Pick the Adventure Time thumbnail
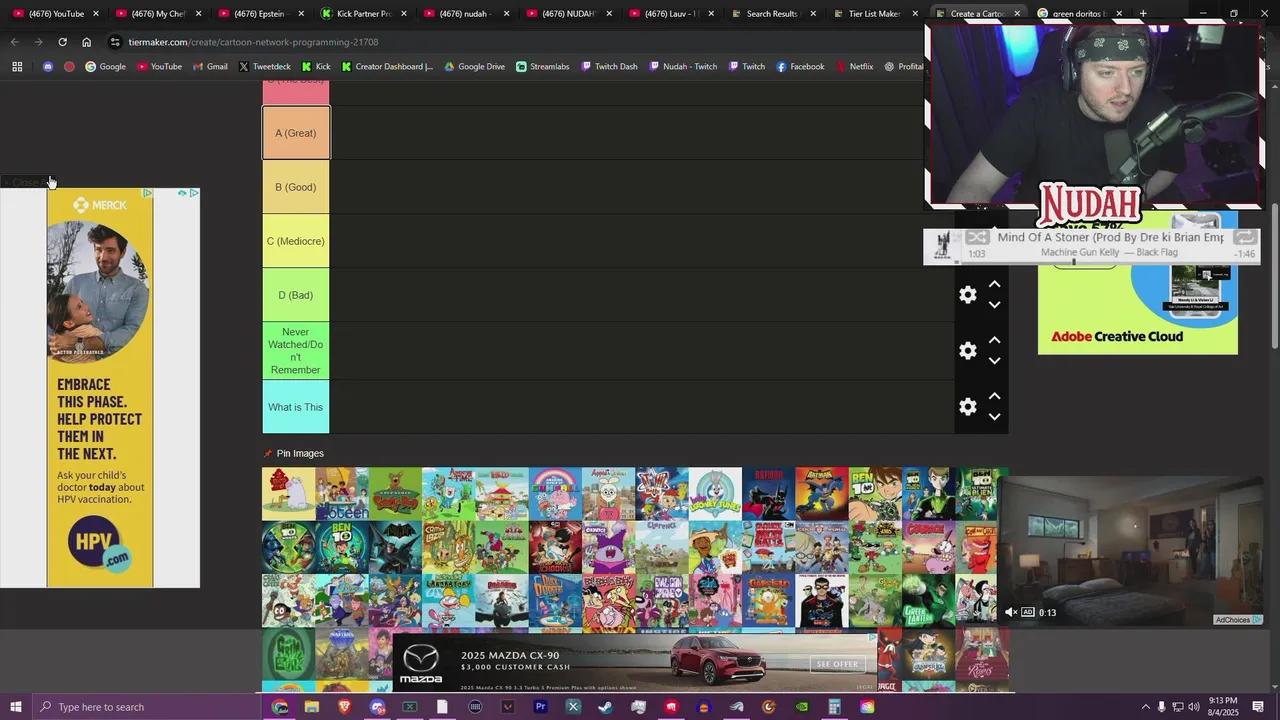 449,494
